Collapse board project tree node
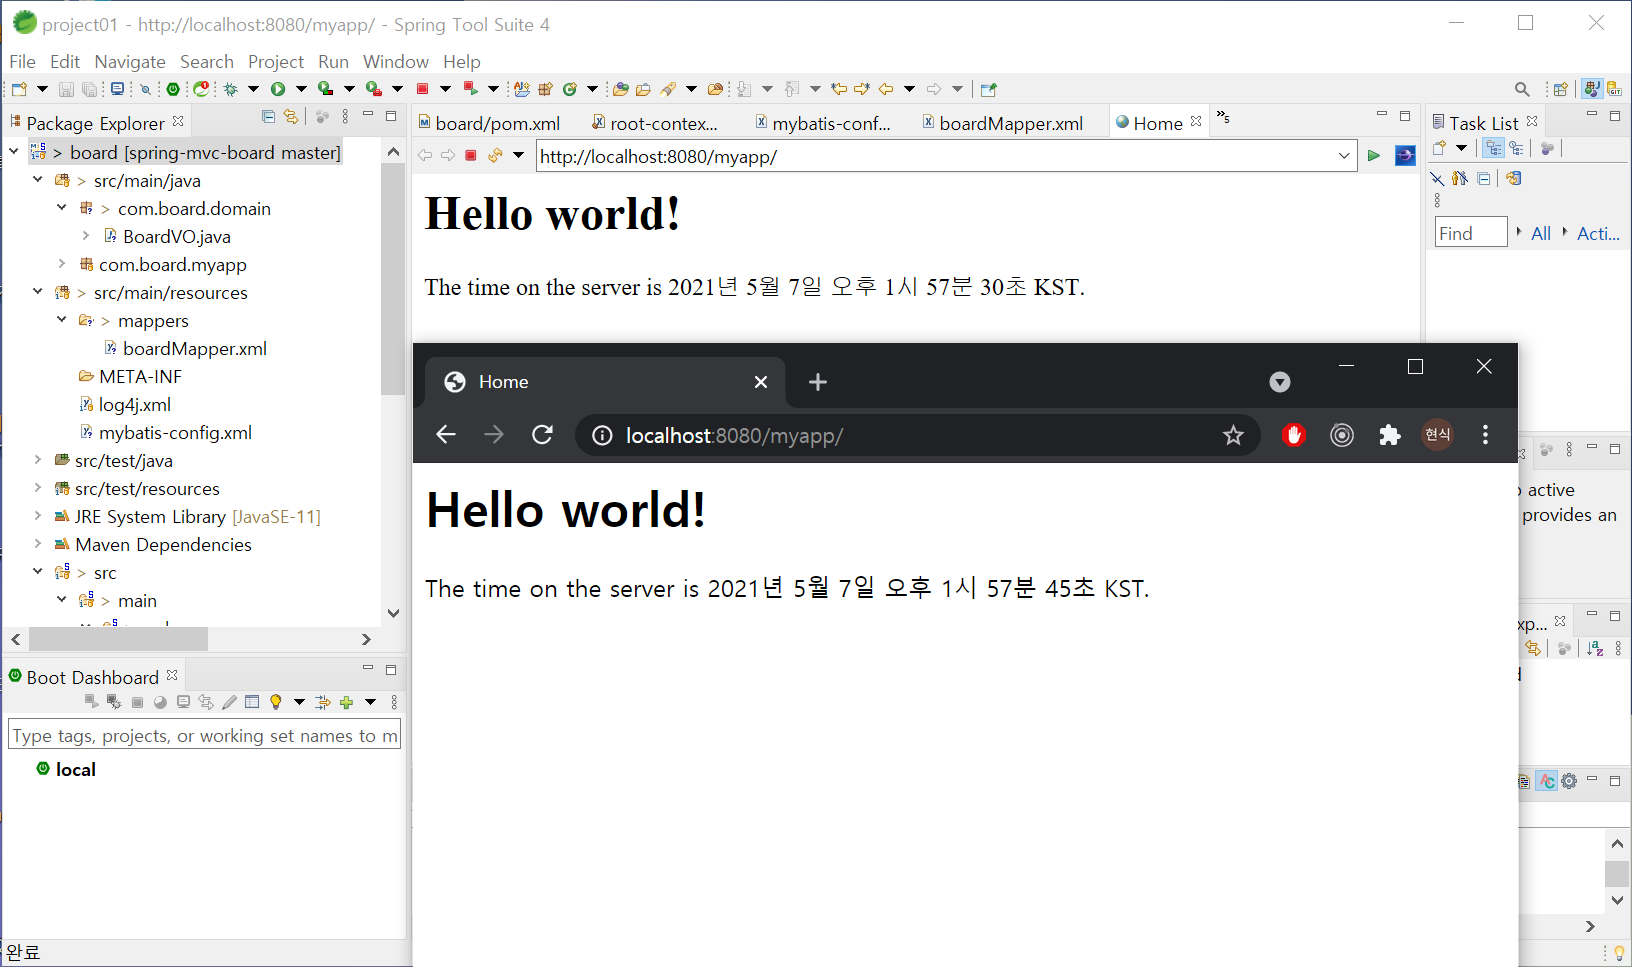Image resolution: width=1632 pixels, height=967 pixels. [14, 152]
